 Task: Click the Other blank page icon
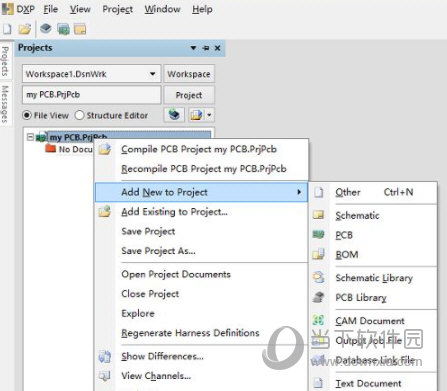point(319,192)
